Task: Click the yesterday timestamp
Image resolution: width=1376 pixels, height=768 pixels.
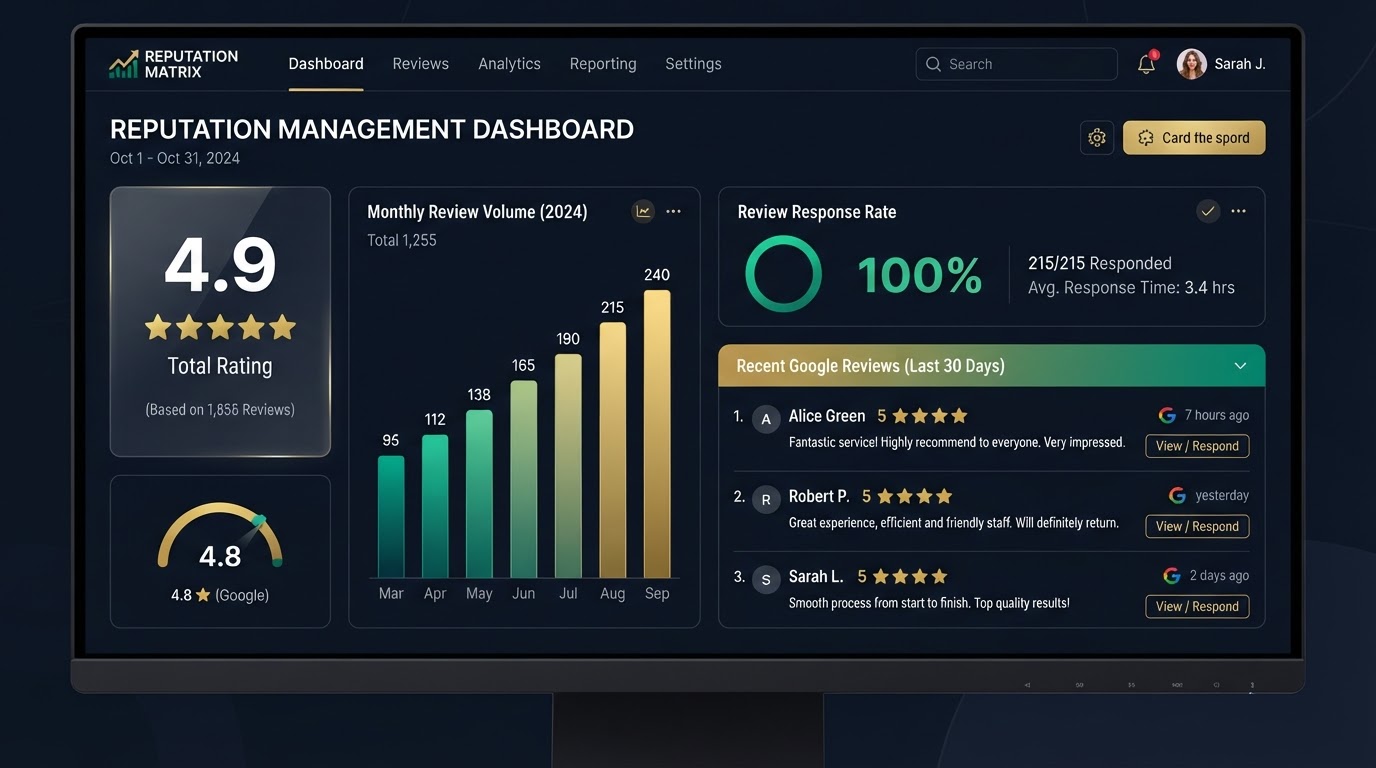Action: [1222, 495]
